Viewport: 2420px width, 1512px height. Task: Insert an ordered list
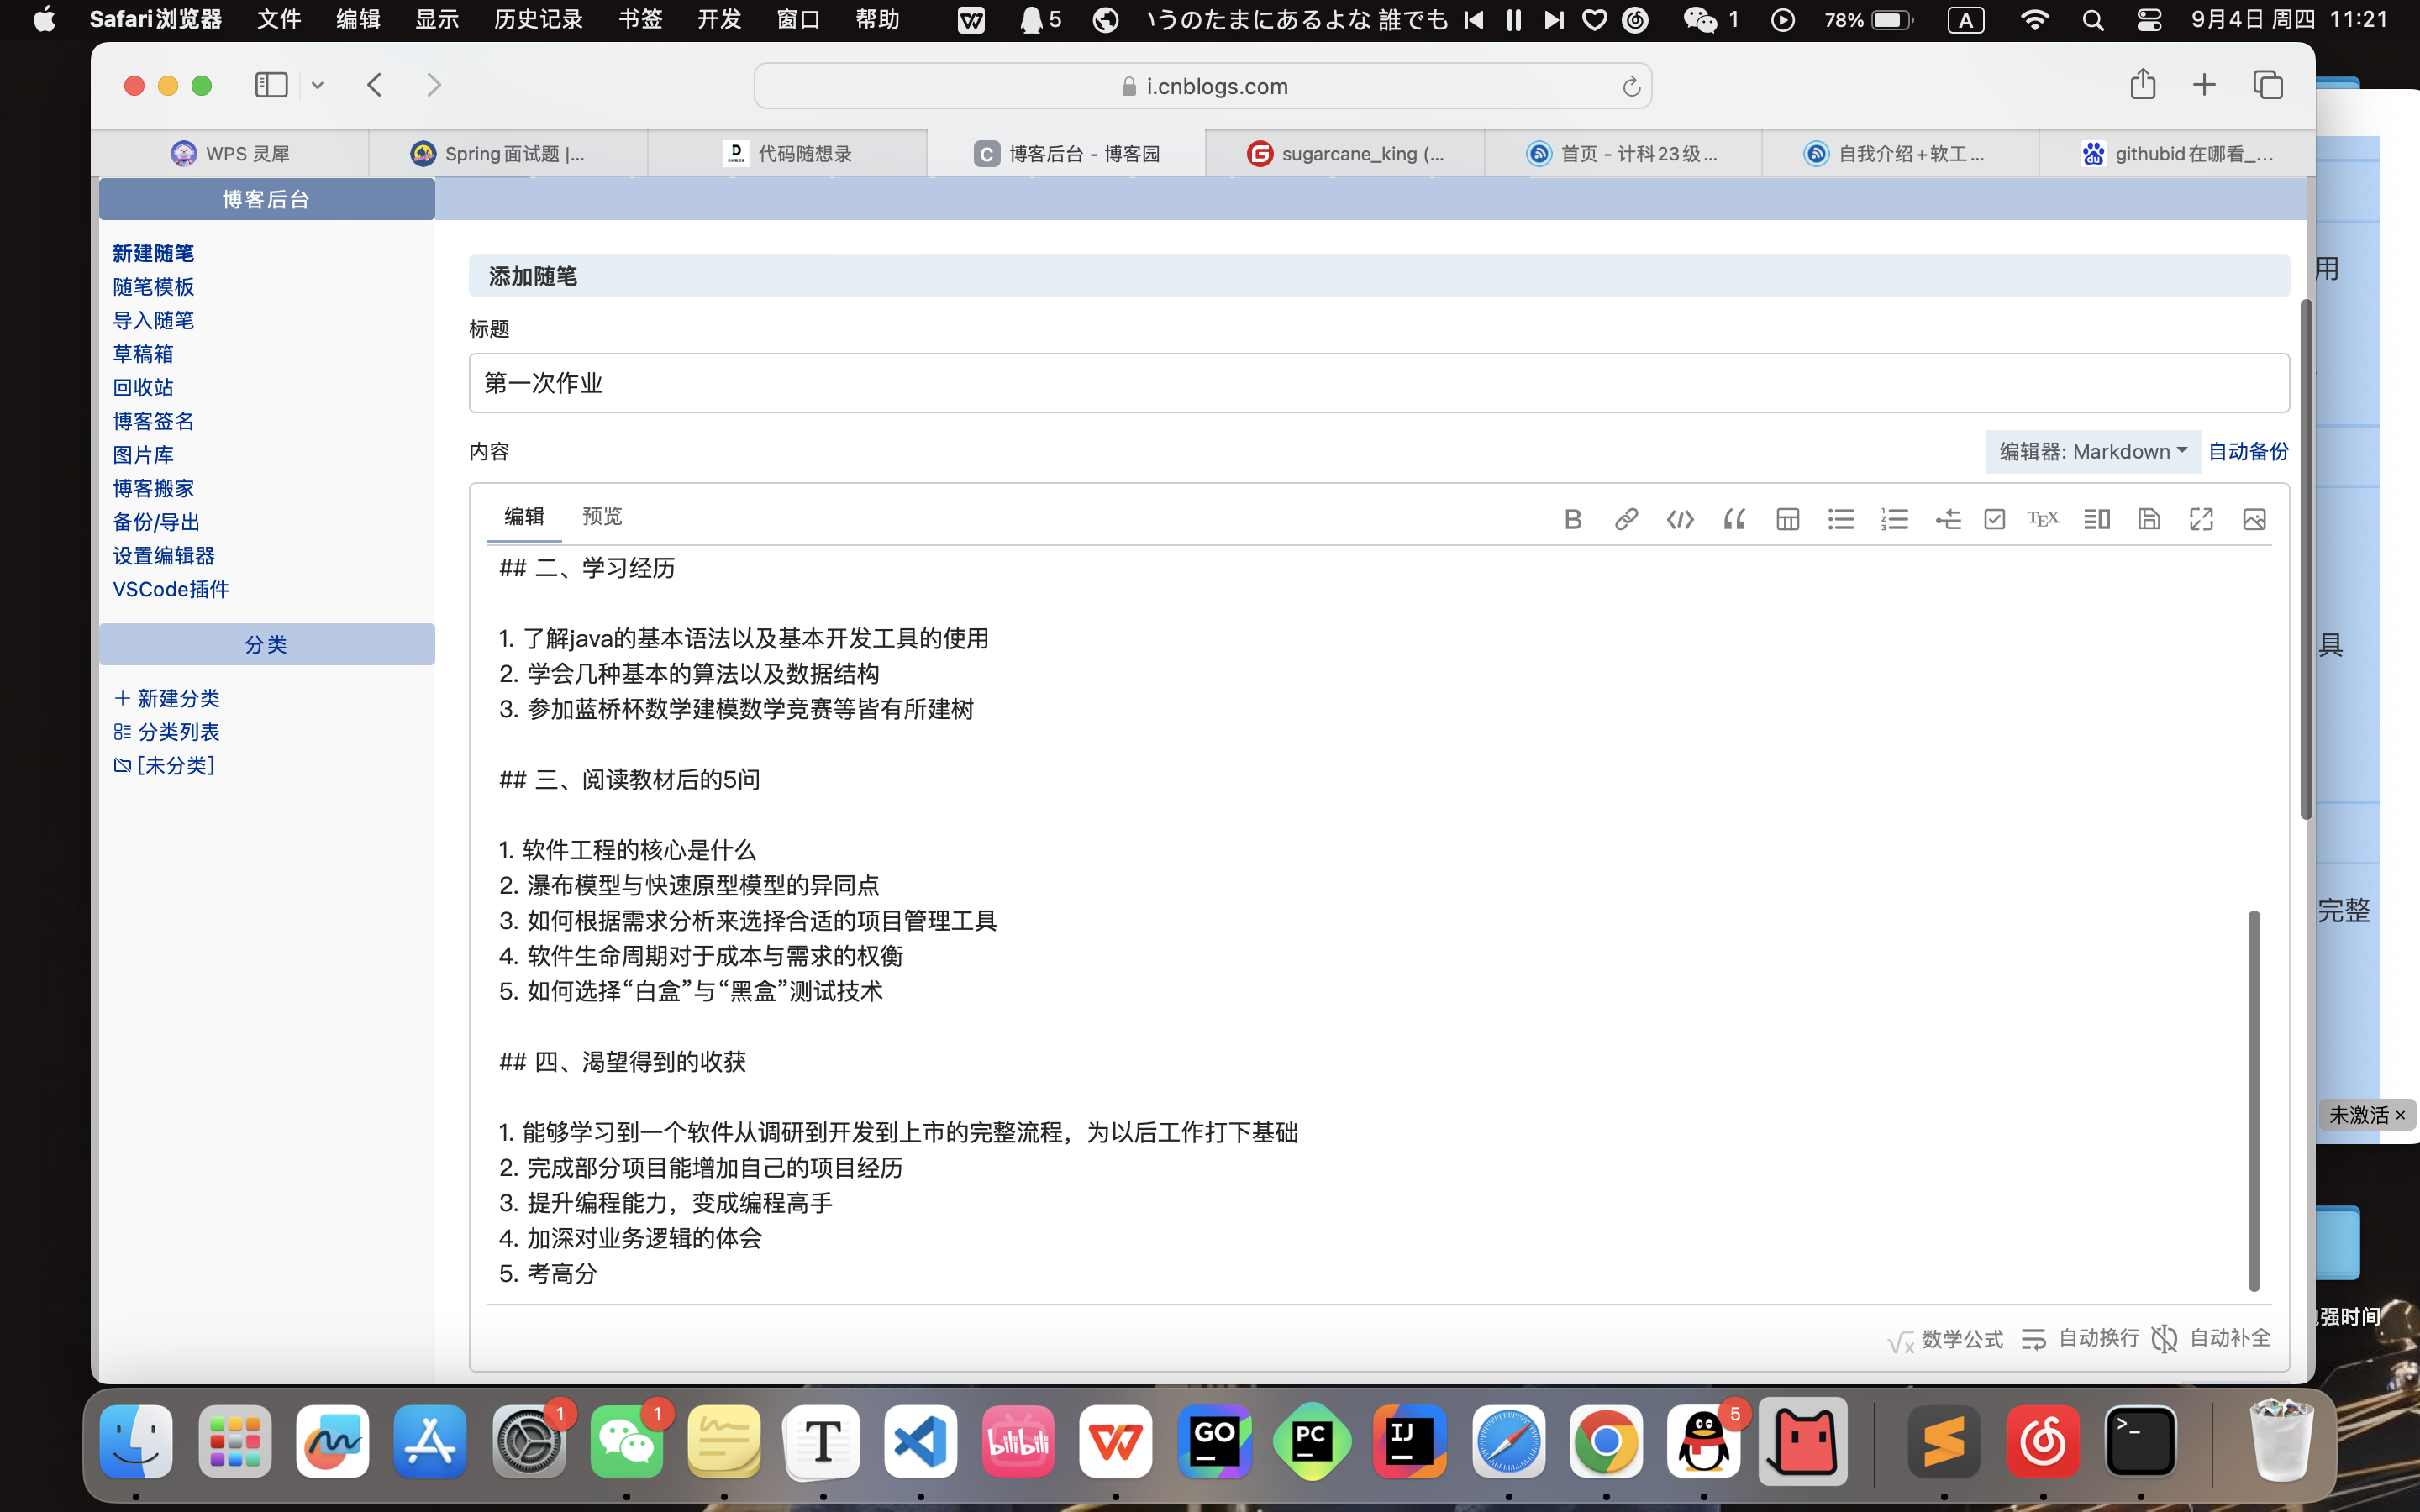click(x=1894, y=519)
